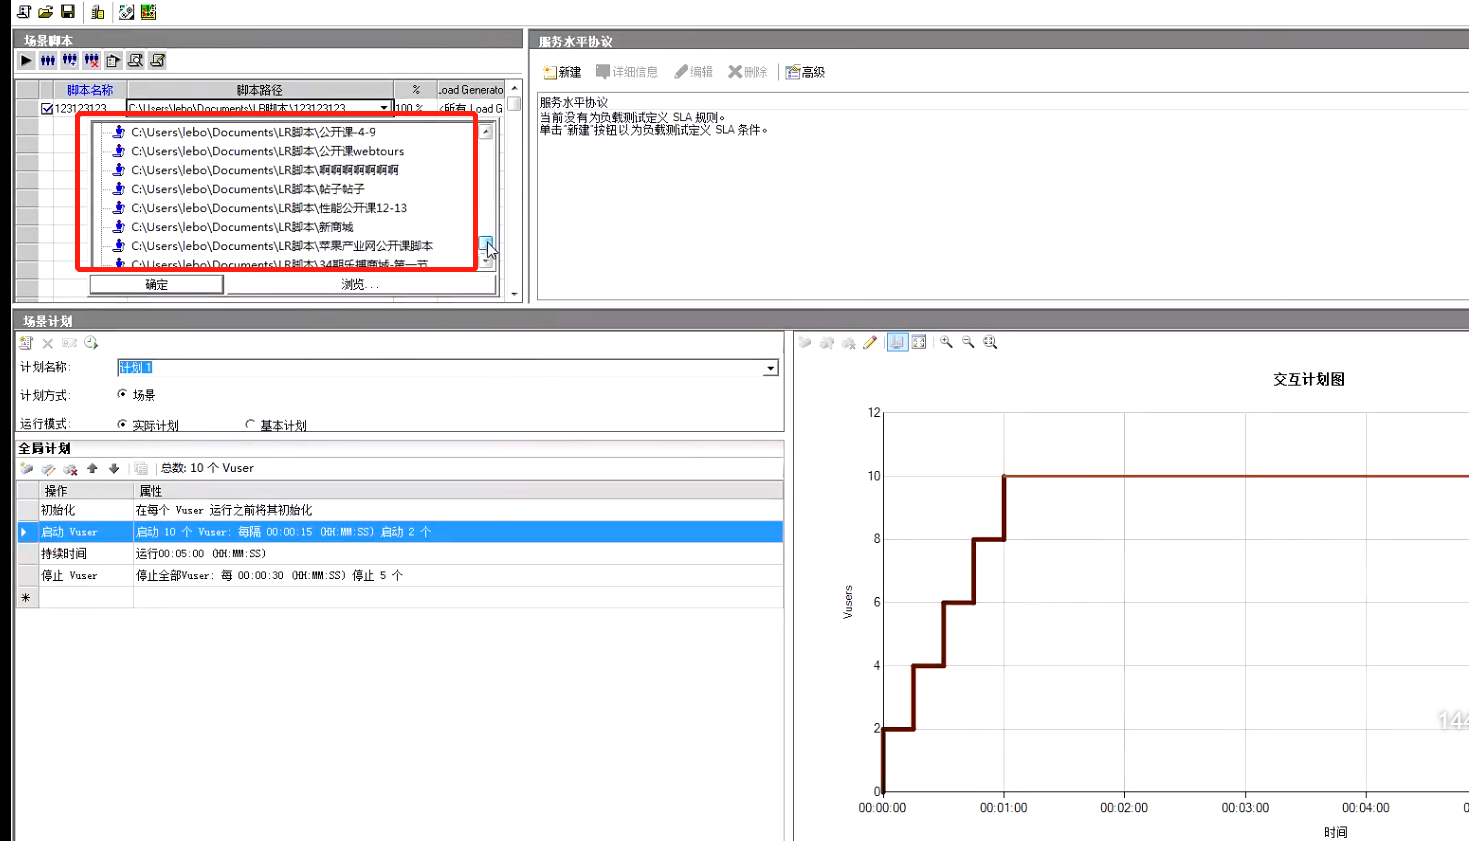The height and width of the screenshot is (841, 1469).
Task: Click the remove Vusers icon with red X
Action: (92, 61)
